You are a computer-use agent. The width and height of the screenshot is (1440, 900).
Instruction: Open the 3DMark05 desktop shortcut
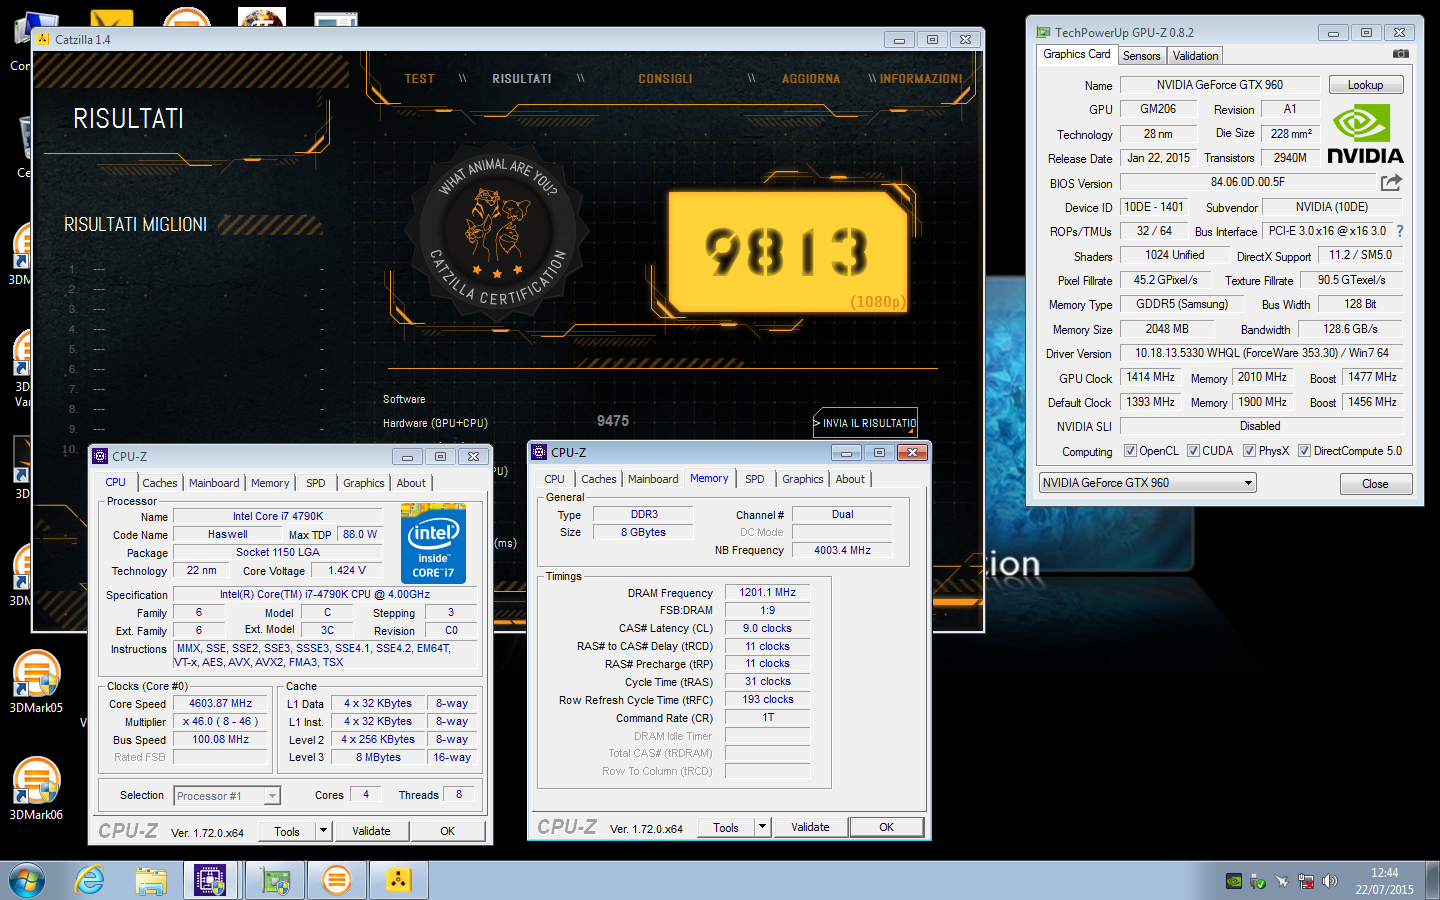[36, 681]
